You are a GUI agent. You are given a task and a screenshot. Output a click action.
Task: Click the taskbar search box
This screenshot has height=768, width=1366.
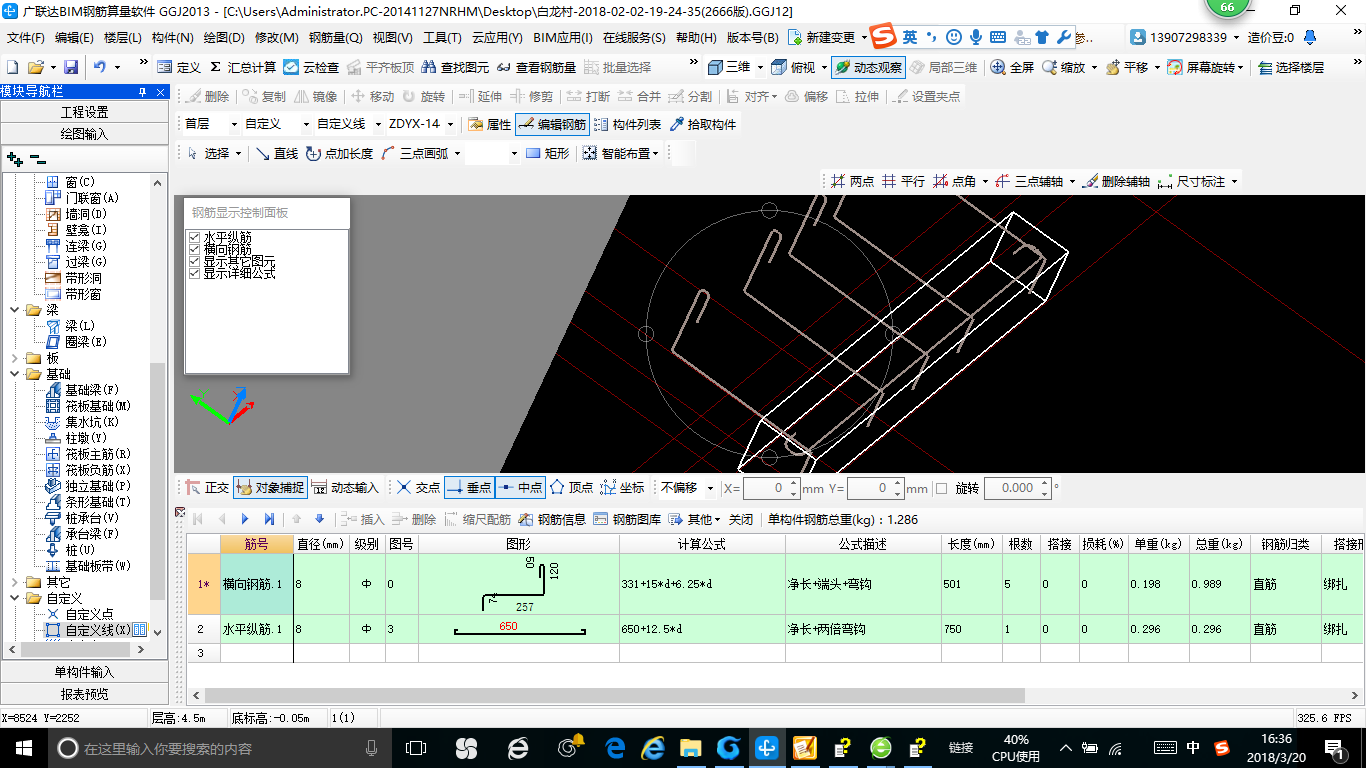pyautogui.click(x=219, y=748)
